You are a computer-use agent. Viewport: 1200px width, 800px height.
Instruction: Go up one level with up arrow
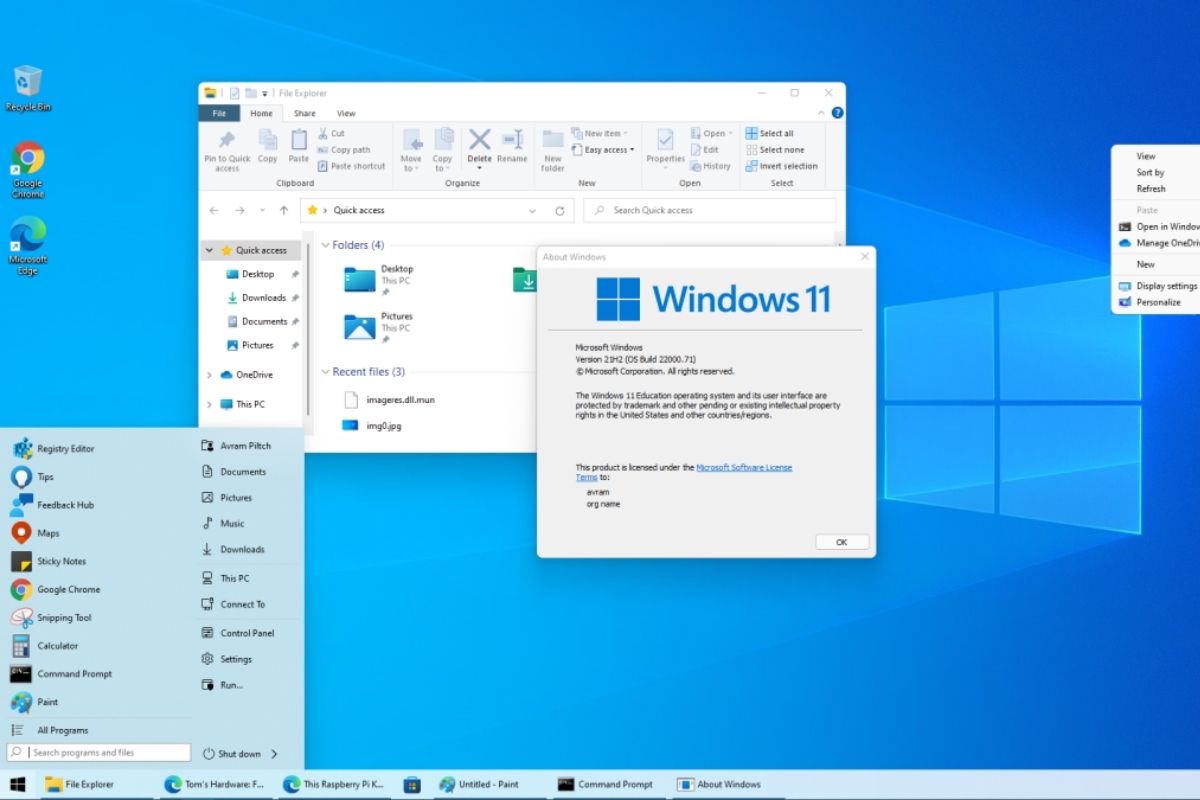(x=284, y=211)
